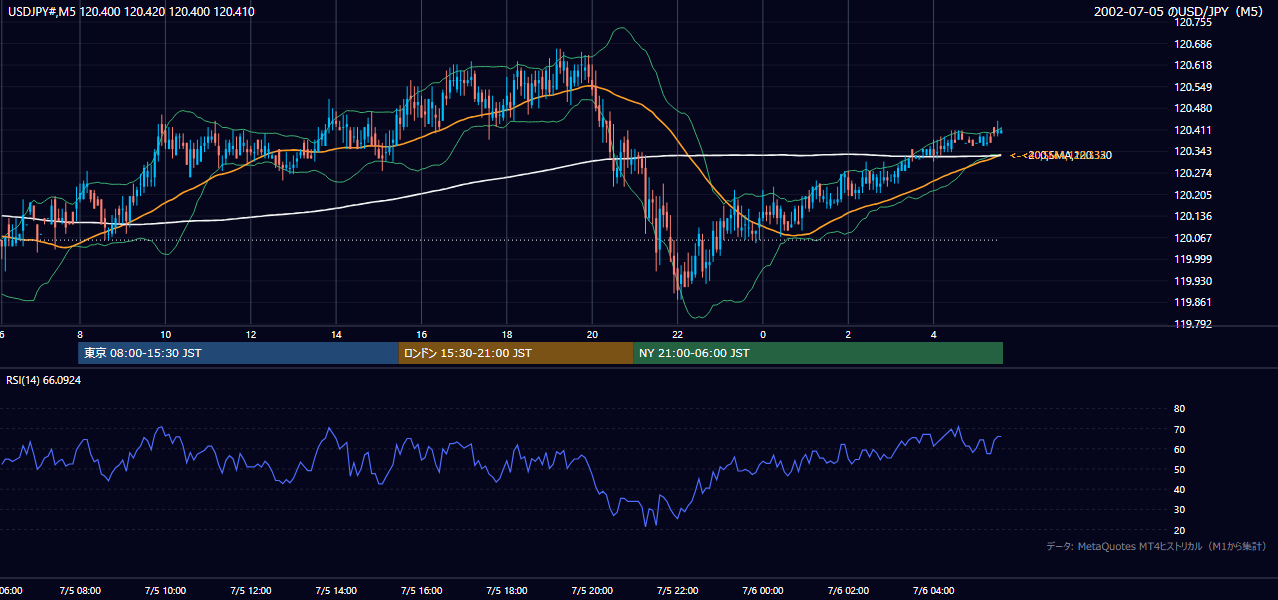Click the 7/6 02:00 bottom time label
The height and width of the screenshot is (600, 1278).
pyautogui.click(x=848, y=591)
